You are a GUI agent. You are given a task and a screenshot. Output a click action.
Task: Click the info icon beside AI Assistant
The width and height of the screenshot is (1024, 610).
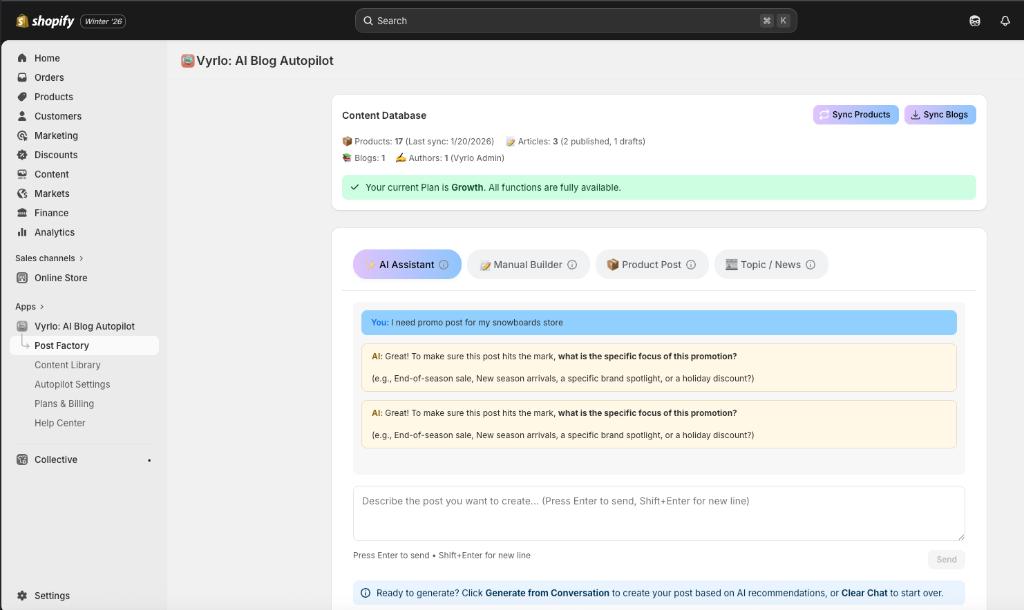(x=444, y=265)
